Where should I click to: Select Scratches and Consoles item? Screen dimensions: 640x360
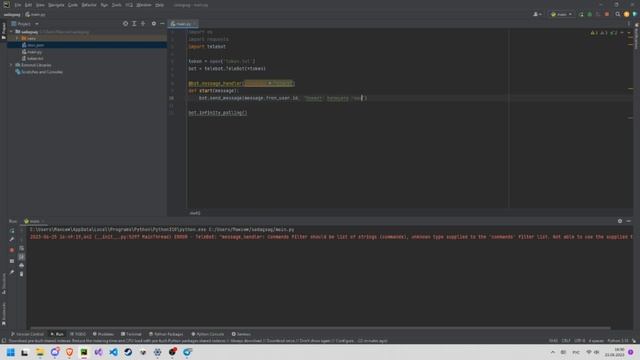pos(39,72)
